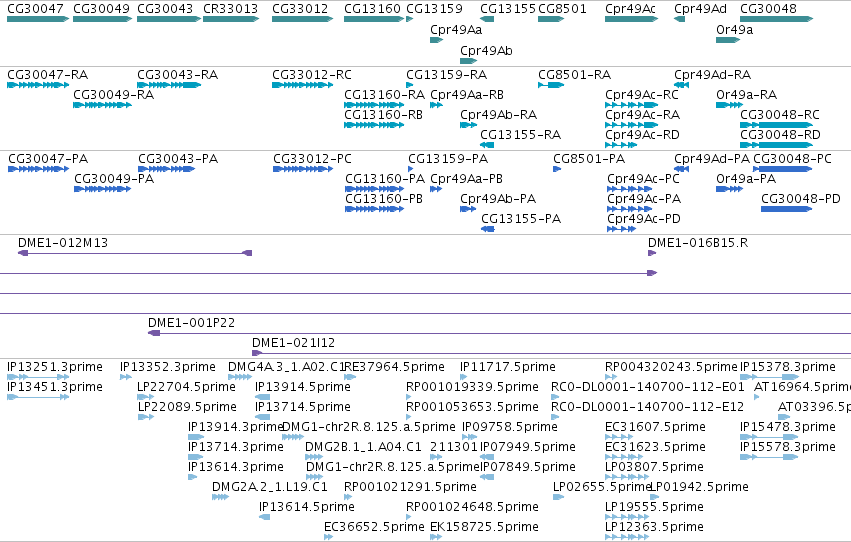Click the DME1-016B15.R BAC label
Viewport: 851px width, 542px height.
point(698,243)
